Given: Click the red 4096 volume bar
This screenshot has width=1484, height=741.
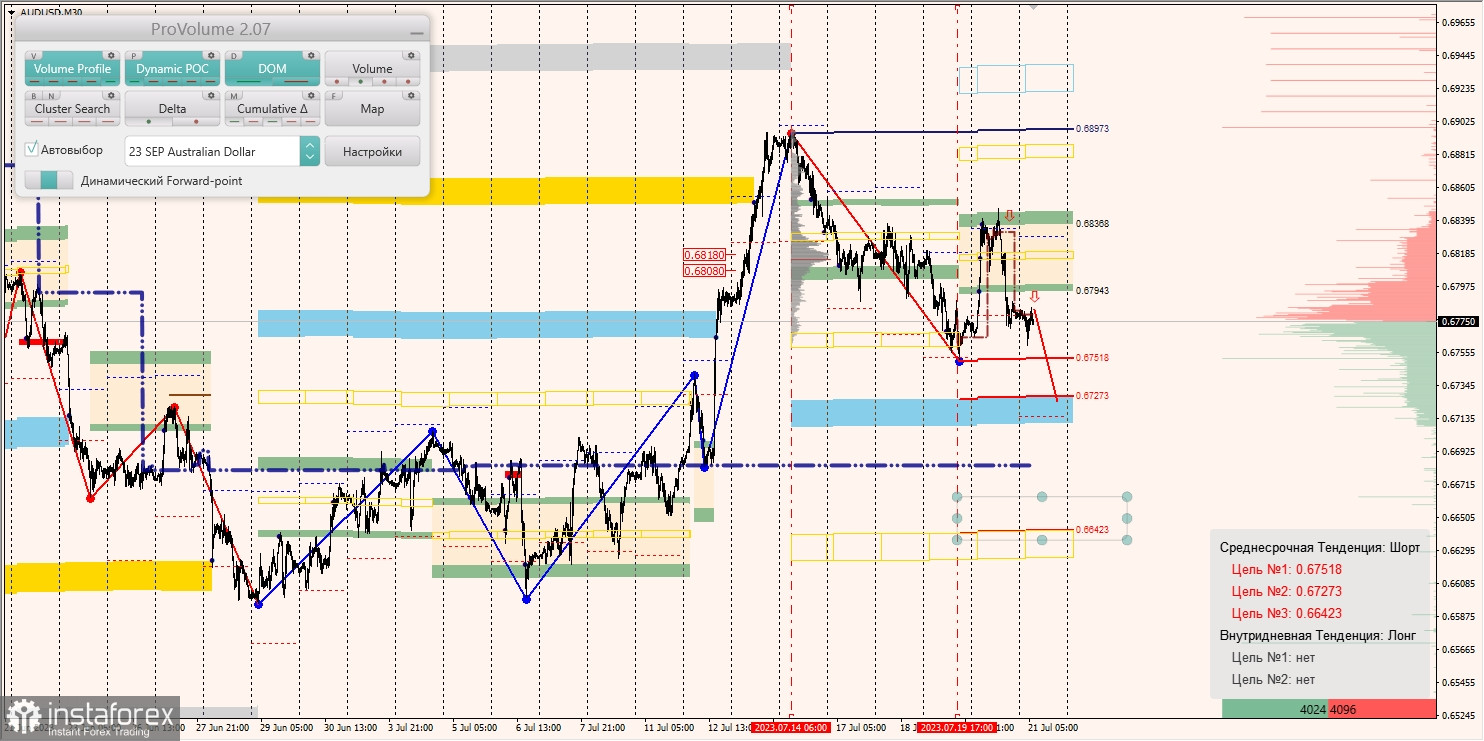Looking at the screenshot, I should pos(1381,709).
